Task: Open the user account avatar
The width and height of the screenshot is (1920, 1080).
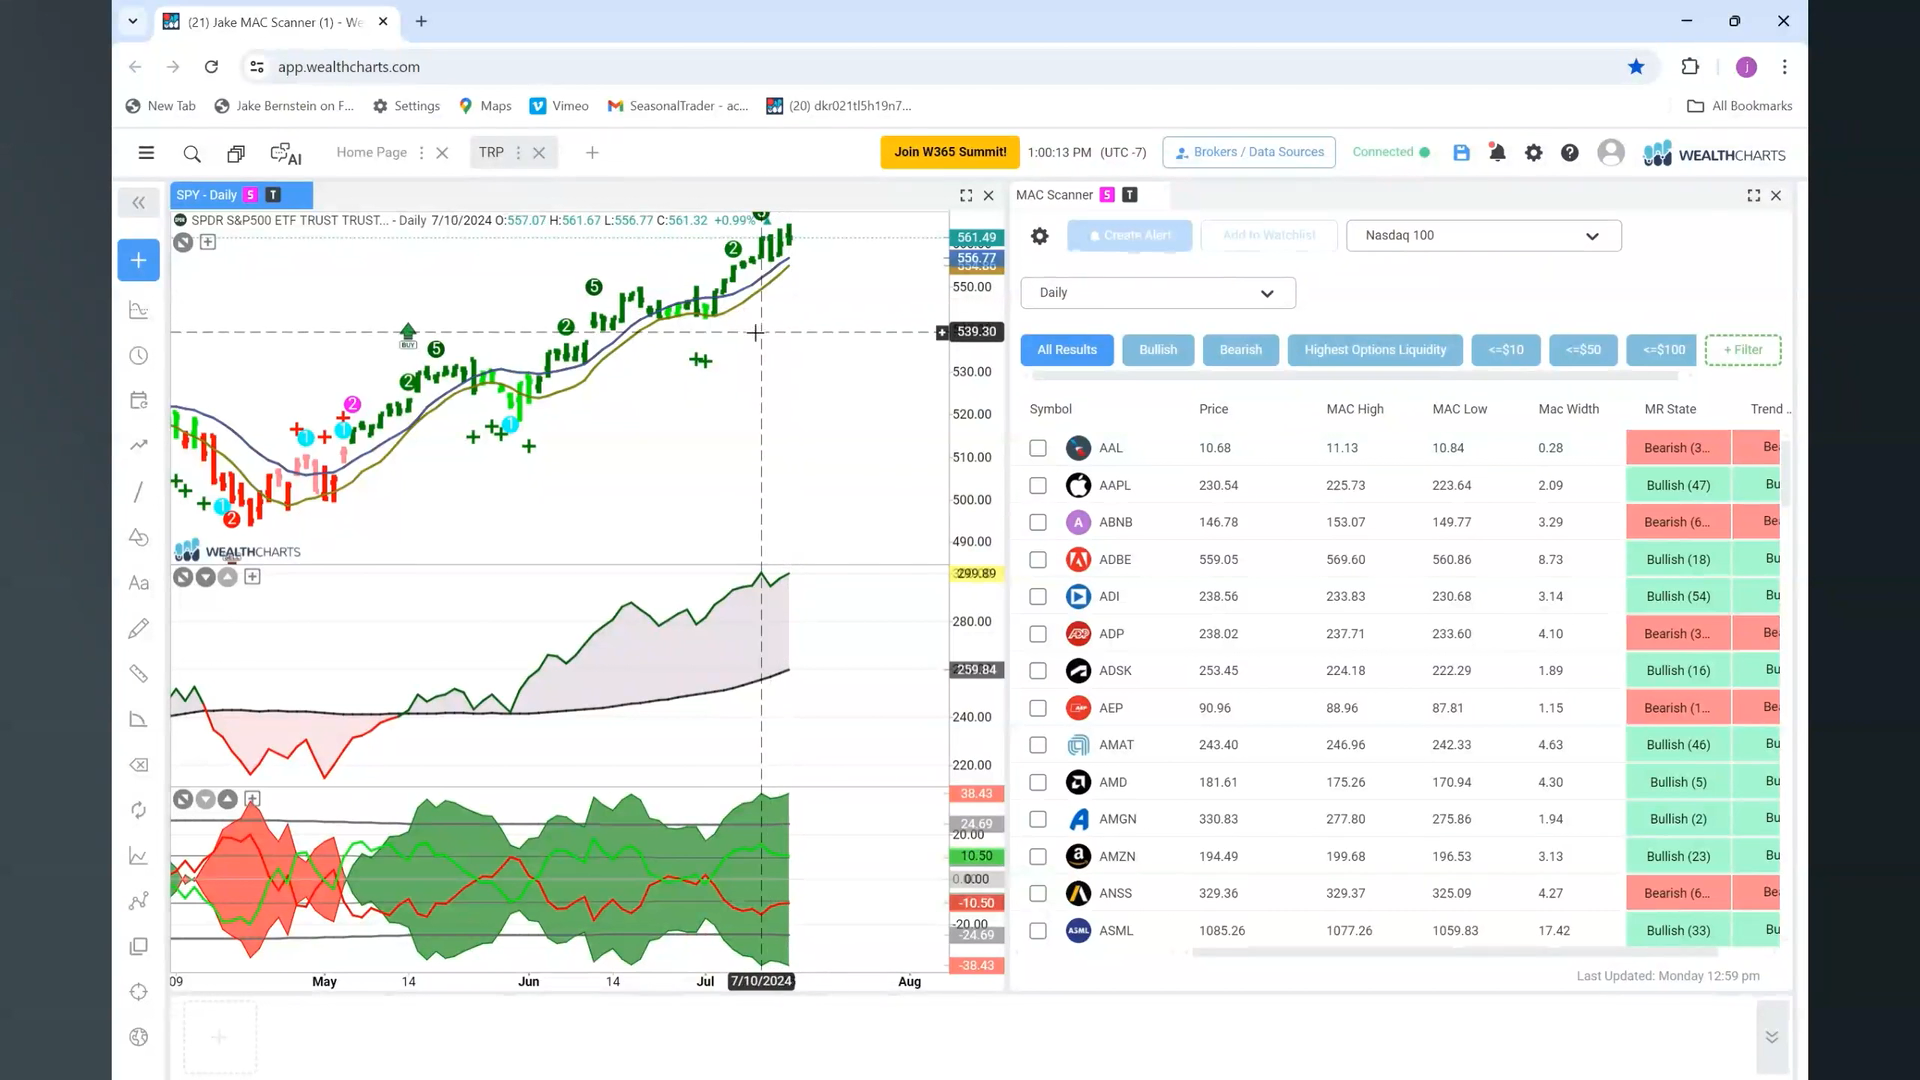Action: tap(1611, 152)
